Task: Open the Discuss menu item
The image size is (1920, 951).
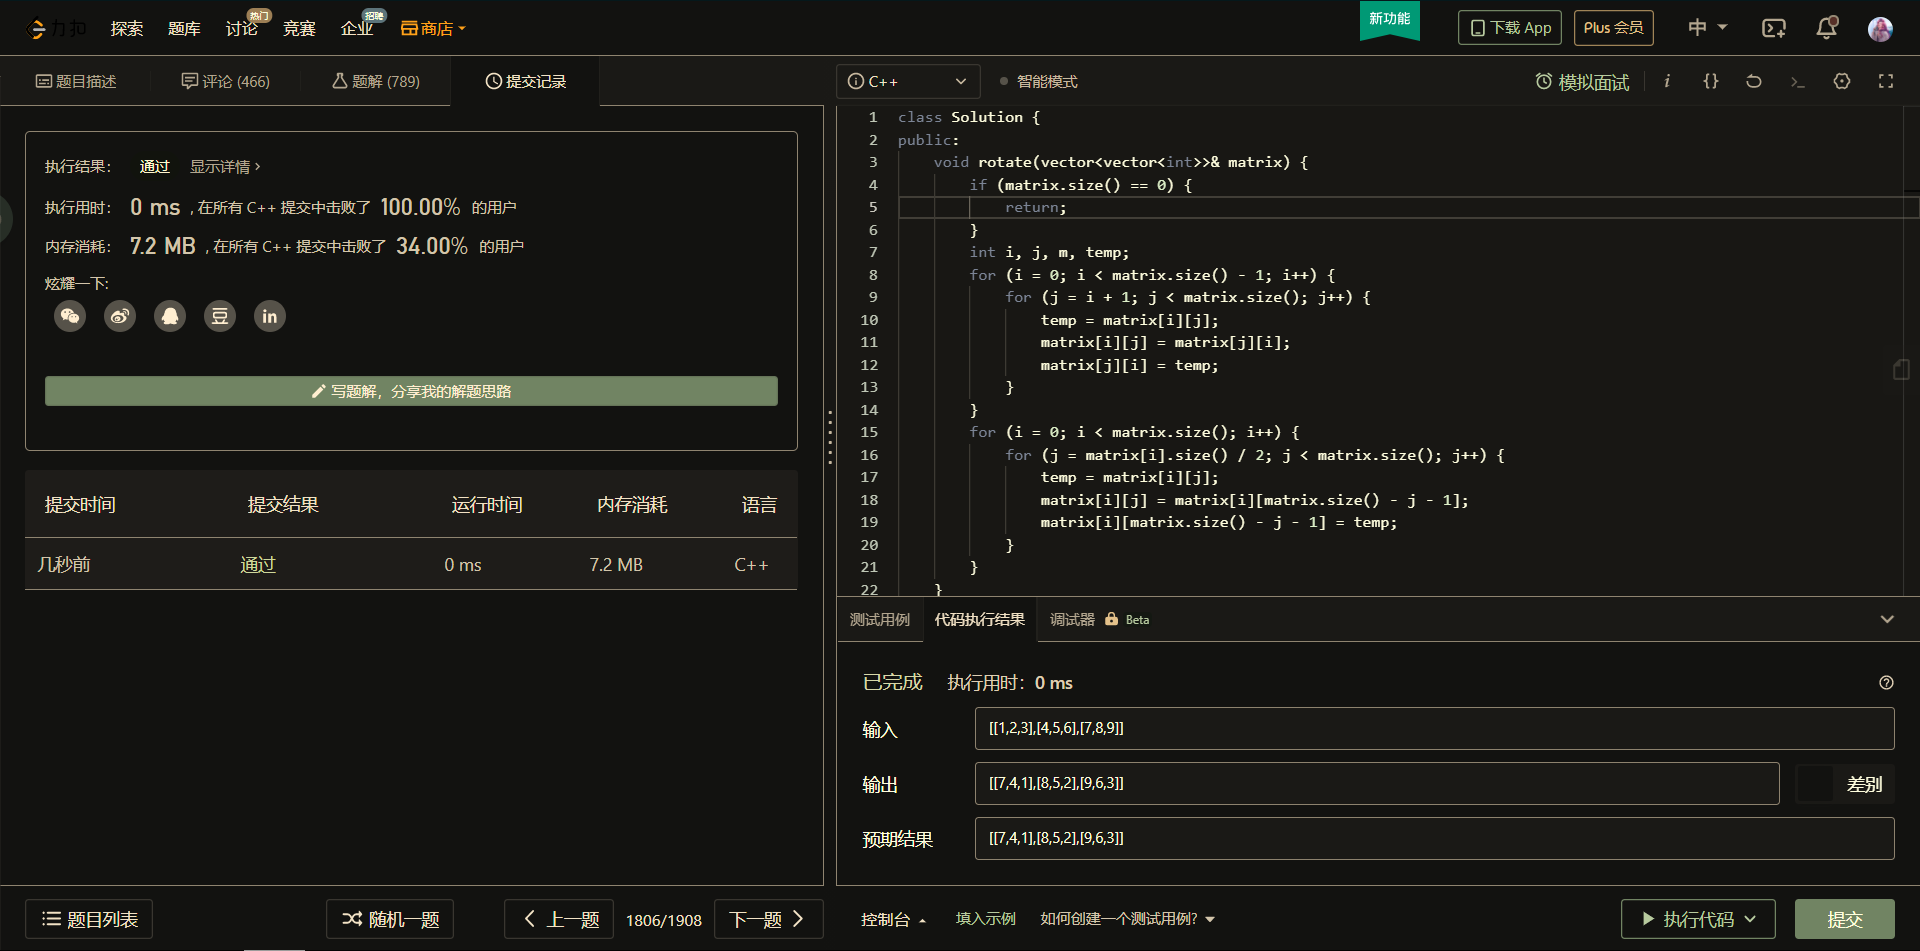Action: (242, 28)
